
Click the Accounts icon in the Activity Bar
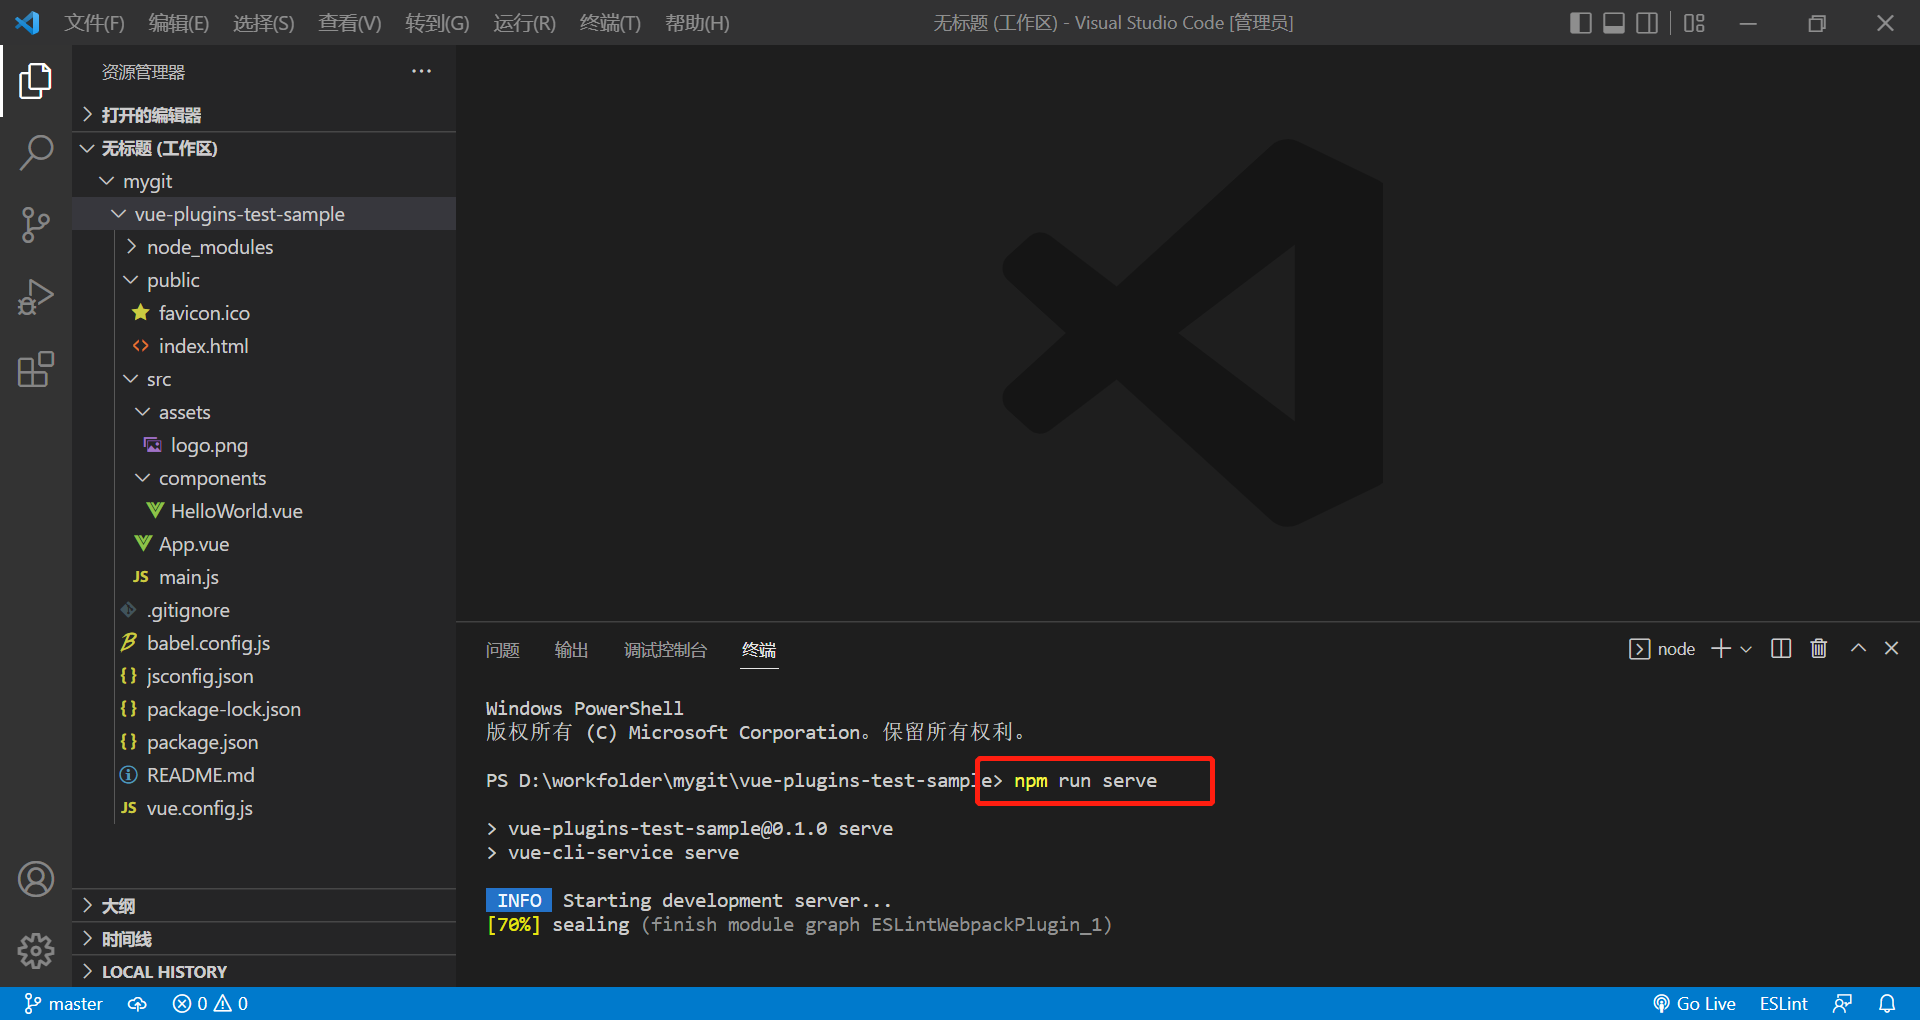tap(36, 879)
